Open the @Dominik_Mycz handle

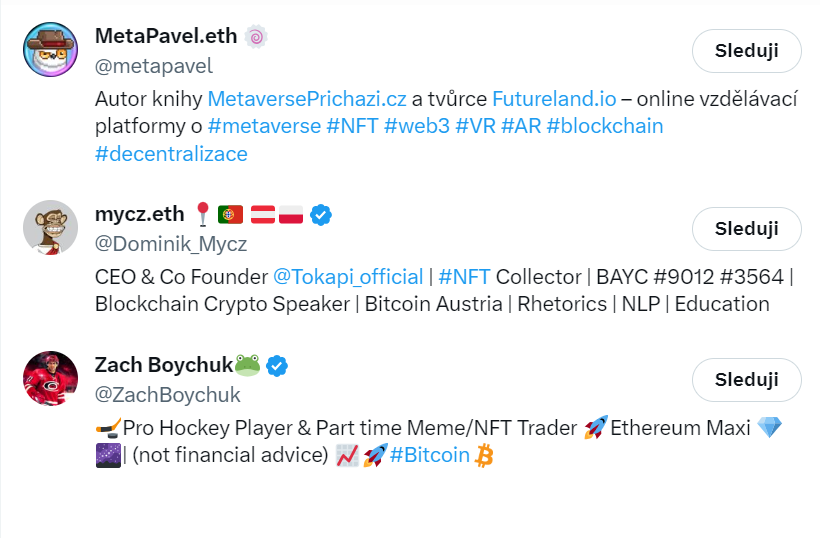[171, 244]
